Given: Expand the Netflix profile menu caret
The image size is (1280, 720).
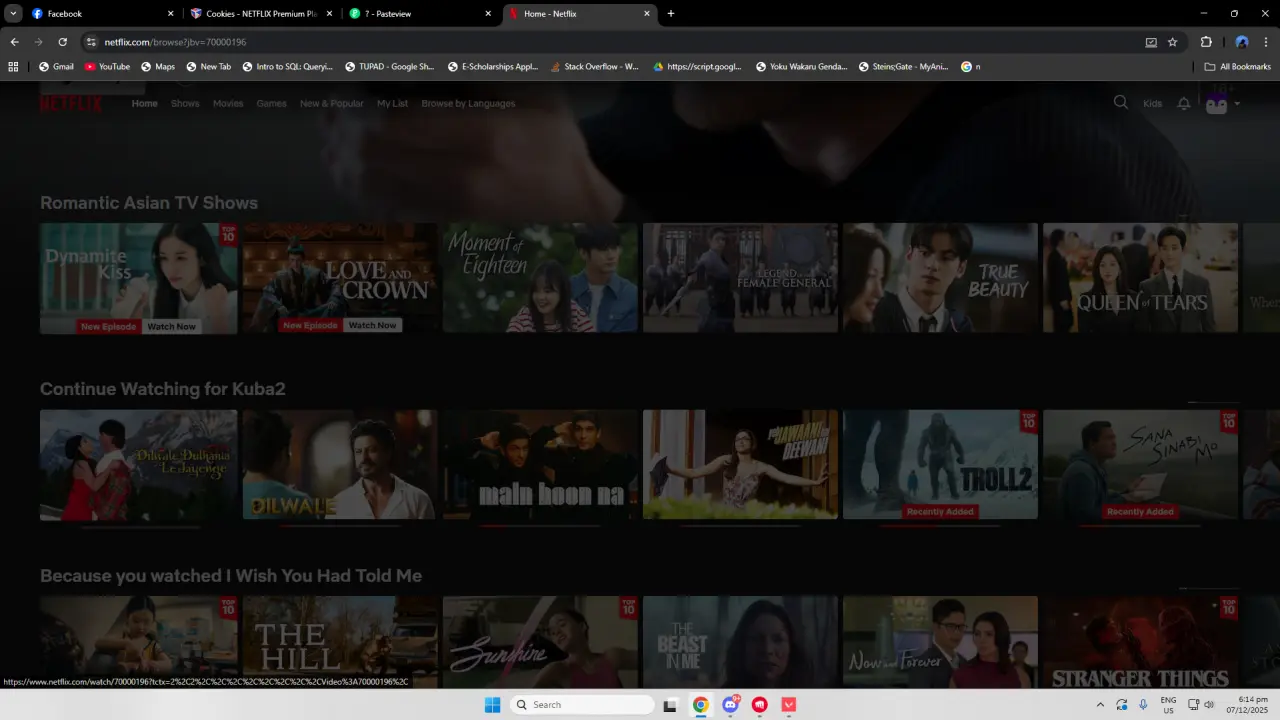Looking at the screenshot, I should click(x=1237, y=103).
